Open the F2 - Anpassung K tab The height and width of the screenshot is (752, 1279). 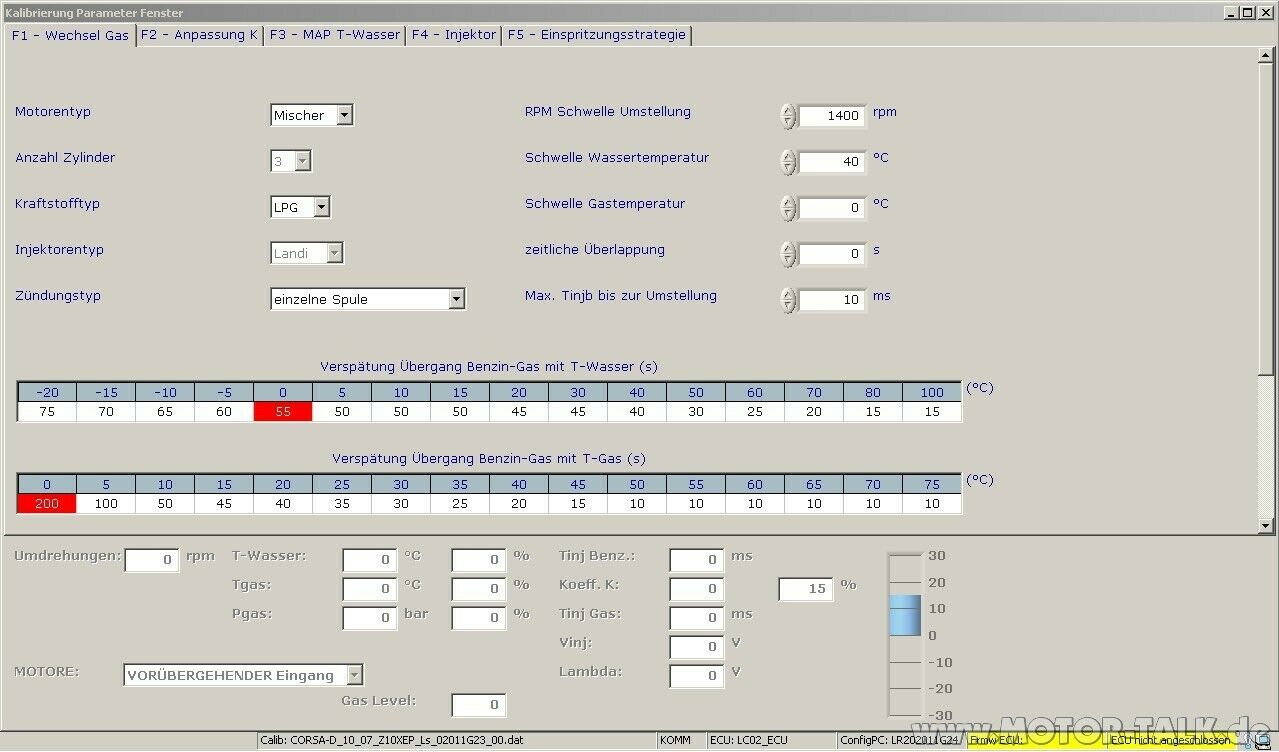pyautogui.click(x=200, y=35)
